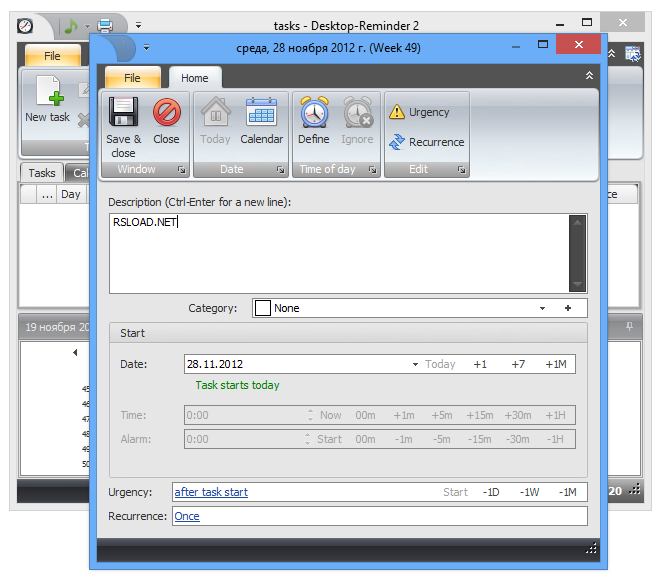Click Time spinner stepper

click(311, 415)
